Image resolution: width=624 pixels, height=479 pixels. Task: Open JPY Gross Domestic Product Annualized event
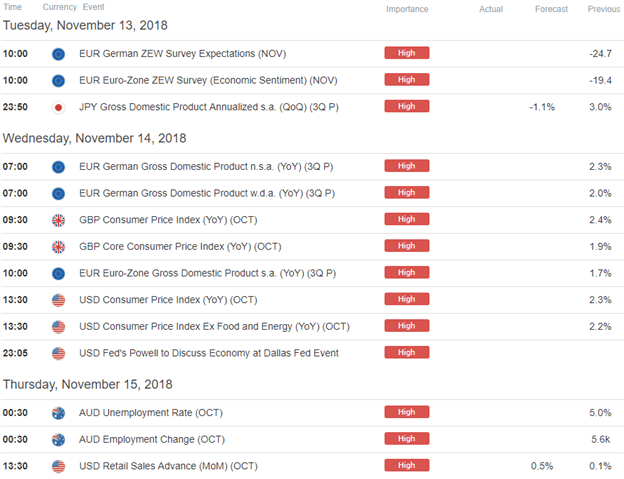[209, 107]
